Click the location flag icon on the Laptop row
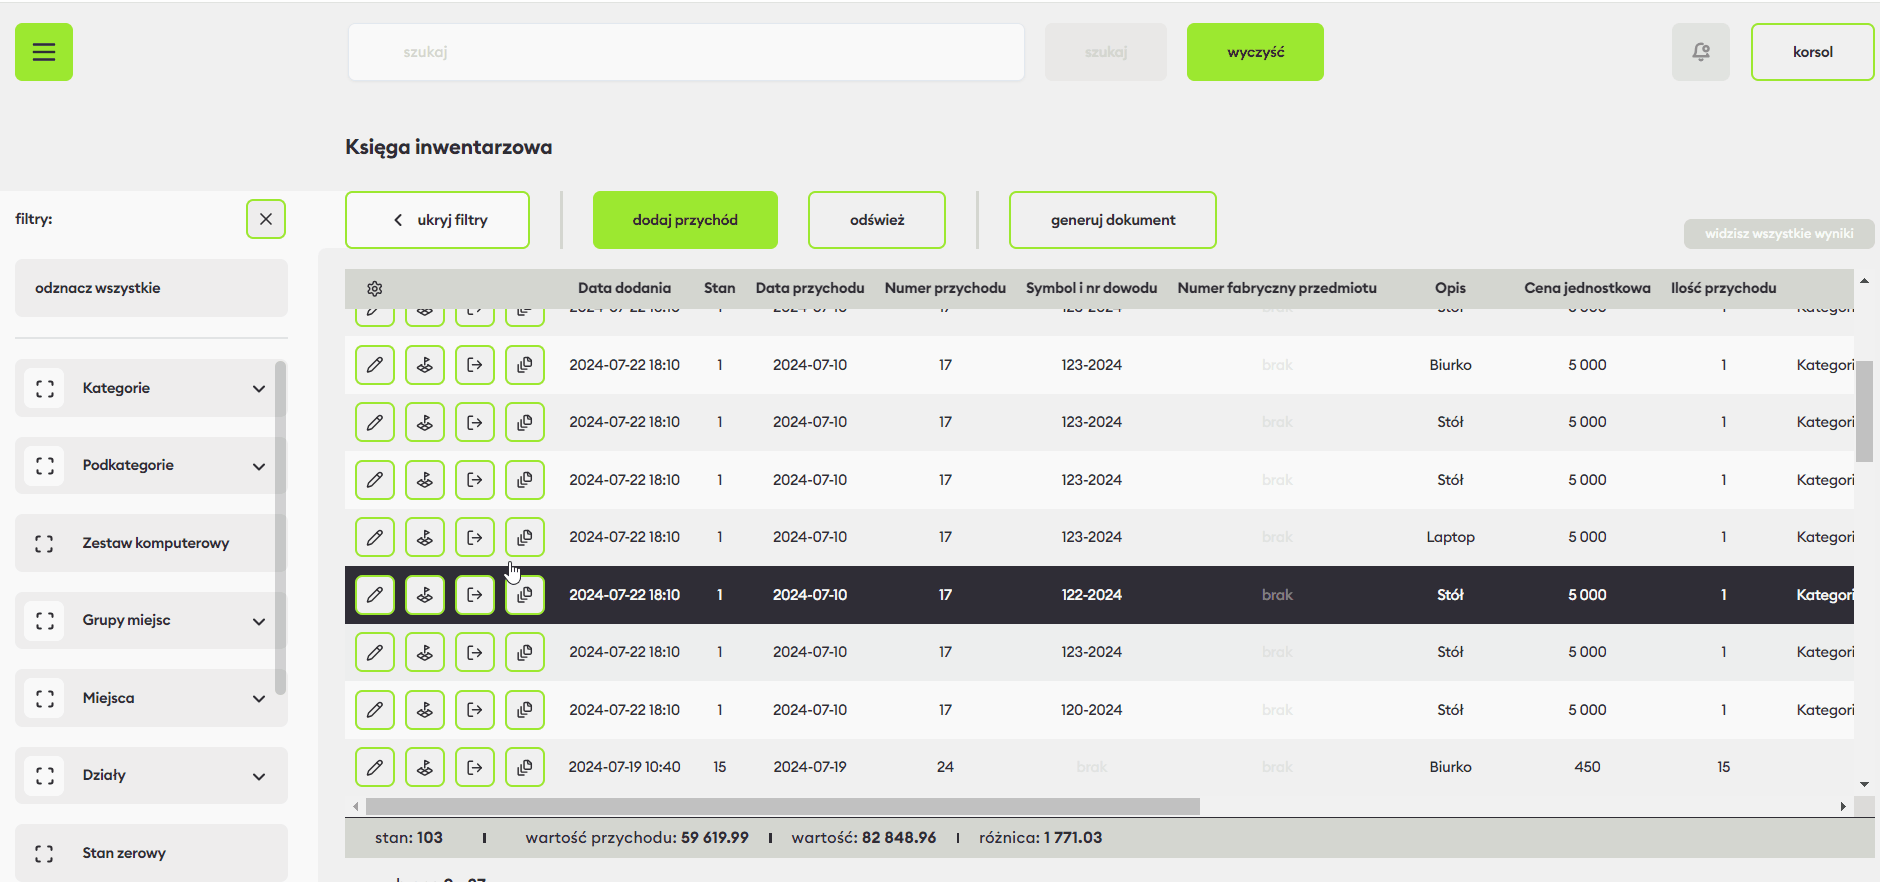Screen dimensions: 1880x882 425,538
